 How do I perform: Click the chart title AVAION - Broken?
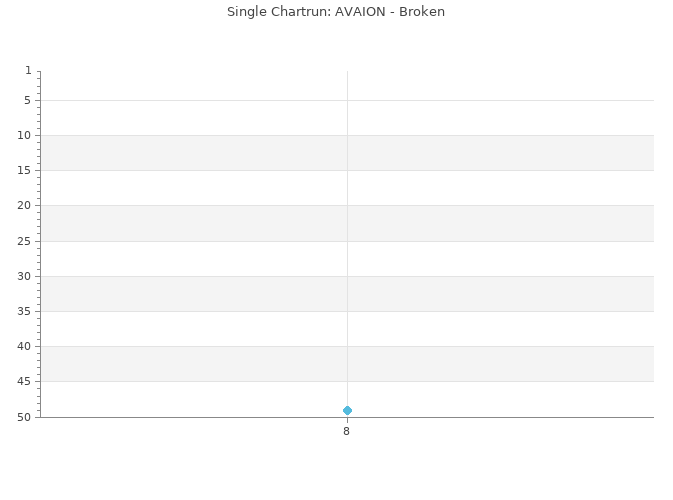[336, 12]
